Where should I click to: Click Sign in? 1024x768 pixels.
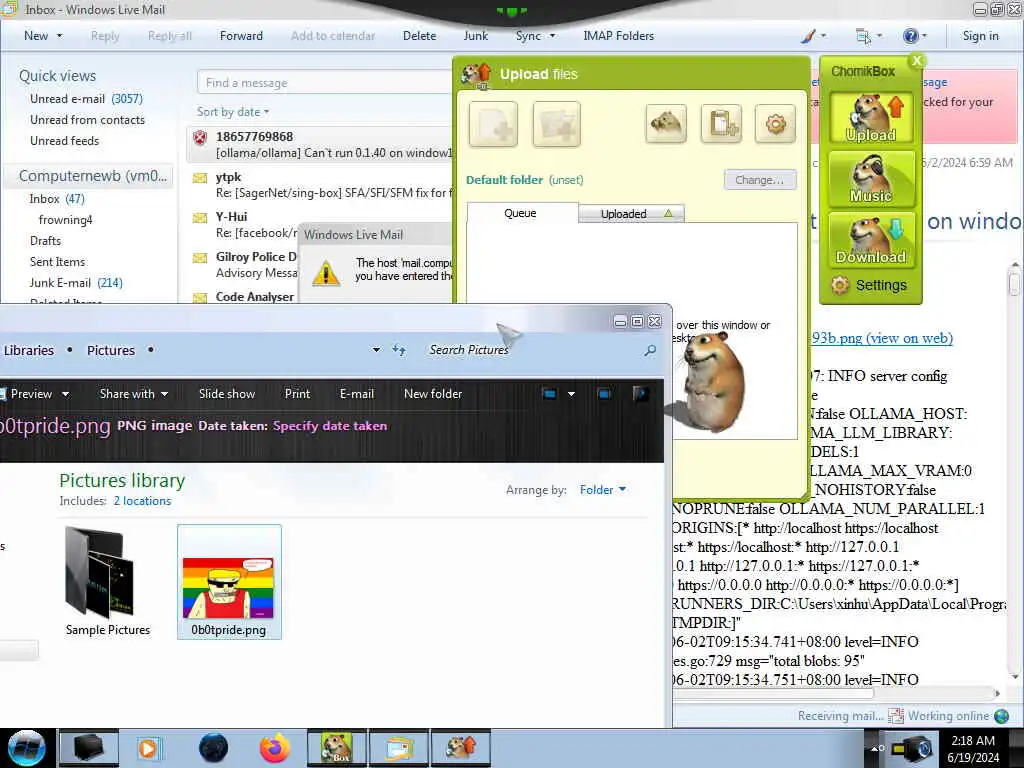point(980,36)
